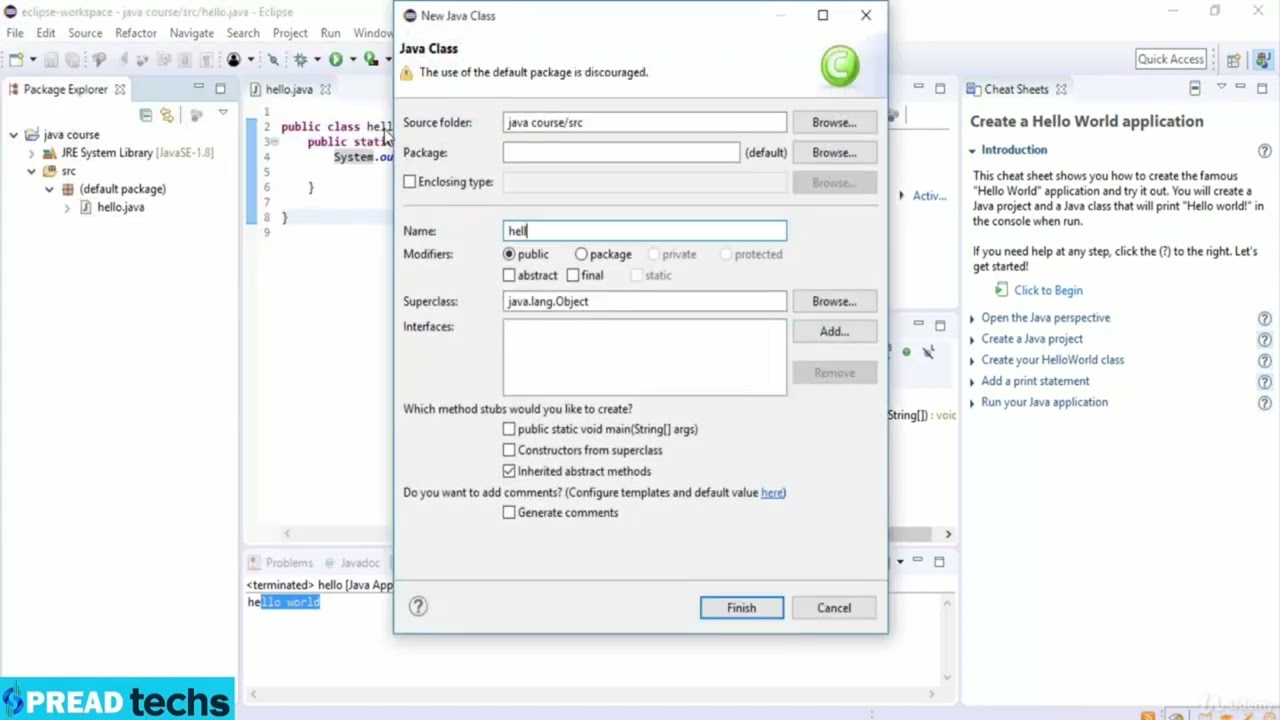Check public static void main stub option
This screenshot has height=720, width=1280.
click(509, 429)
